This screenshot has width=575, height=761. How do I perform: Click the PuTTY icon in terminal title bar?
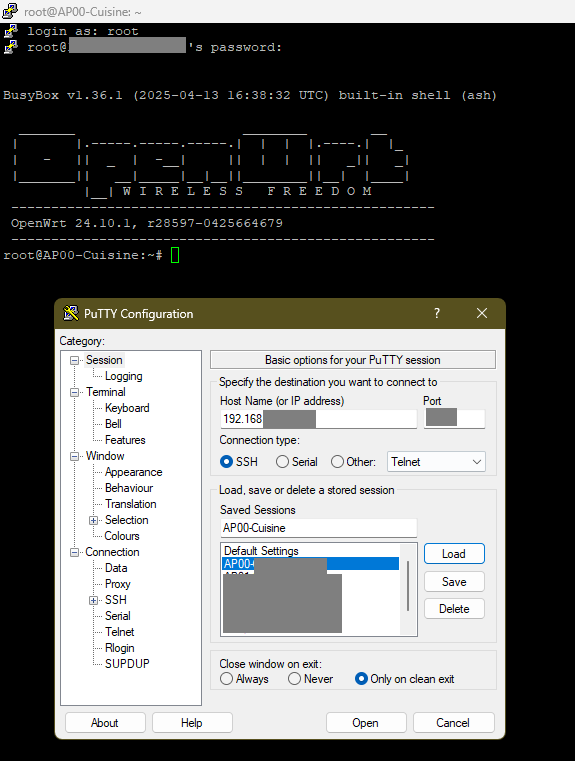pyautogui.click(x=10, y=11)
